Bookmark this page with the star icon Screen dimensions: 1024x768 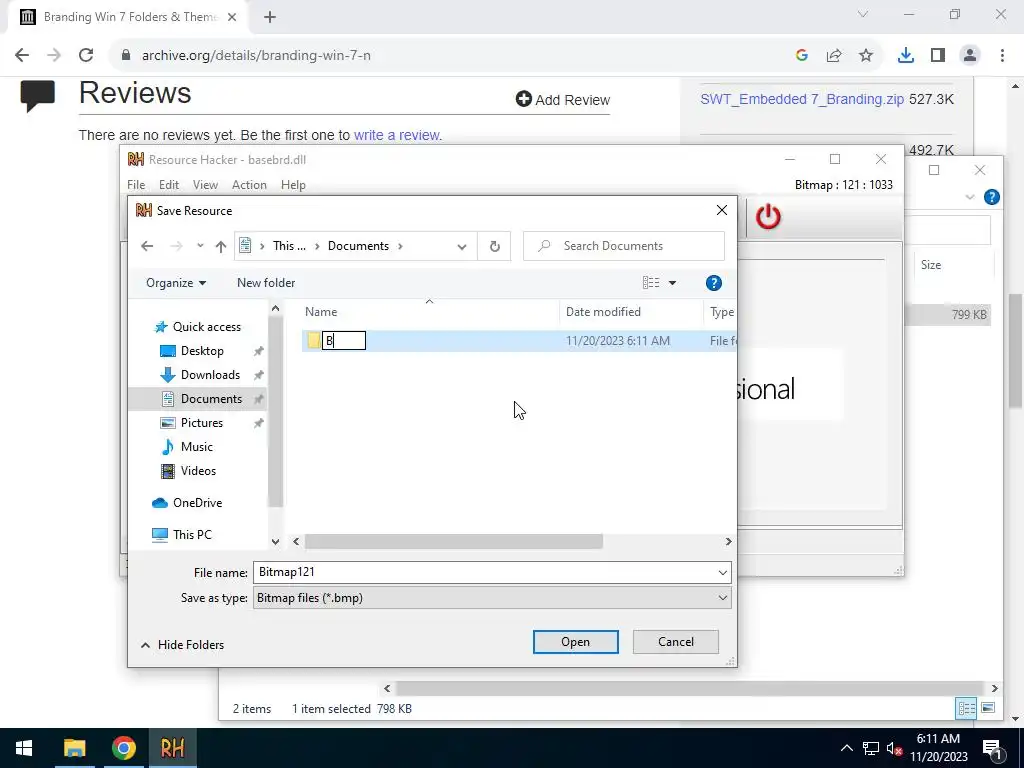[x=866, y=56]
